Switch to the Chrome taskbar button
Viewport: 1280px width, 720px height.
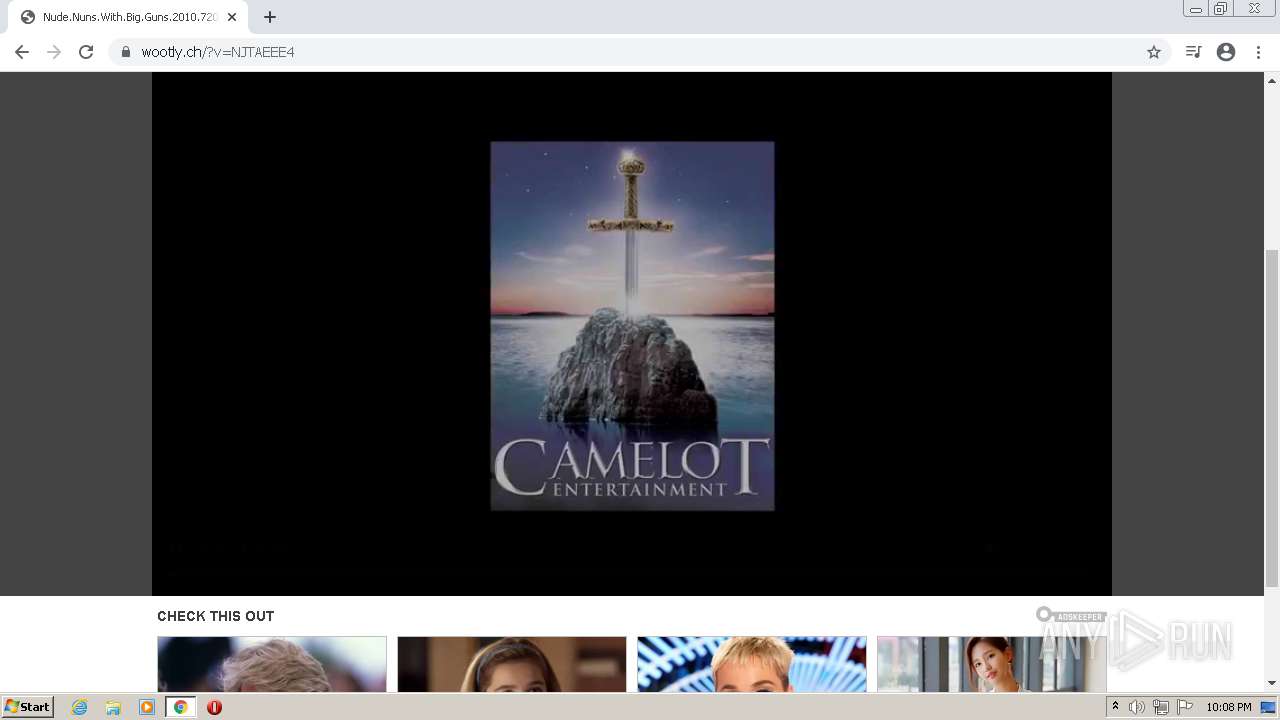point(181,707)
